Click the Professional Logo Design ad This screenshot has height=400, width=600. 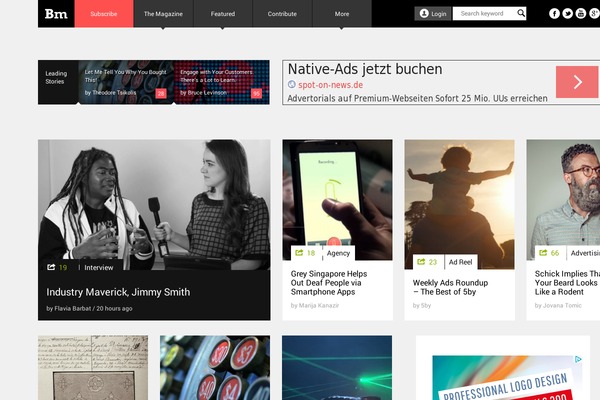[507, 378]
